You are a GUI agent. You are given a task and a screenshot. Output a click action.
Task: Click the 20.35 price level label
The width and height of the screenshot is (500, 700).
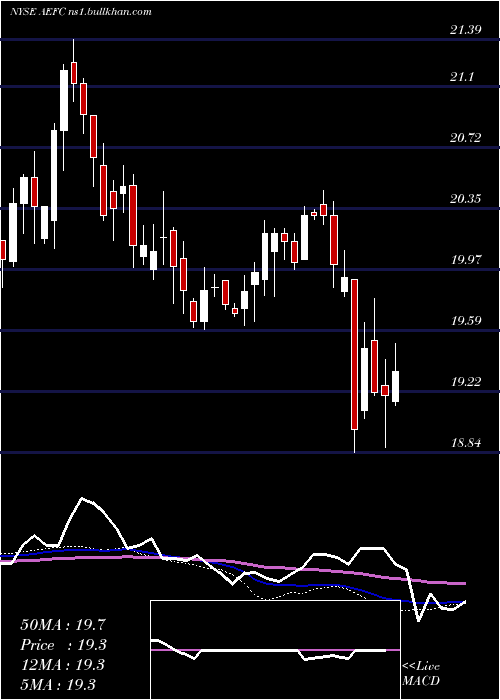click(465, 199)
